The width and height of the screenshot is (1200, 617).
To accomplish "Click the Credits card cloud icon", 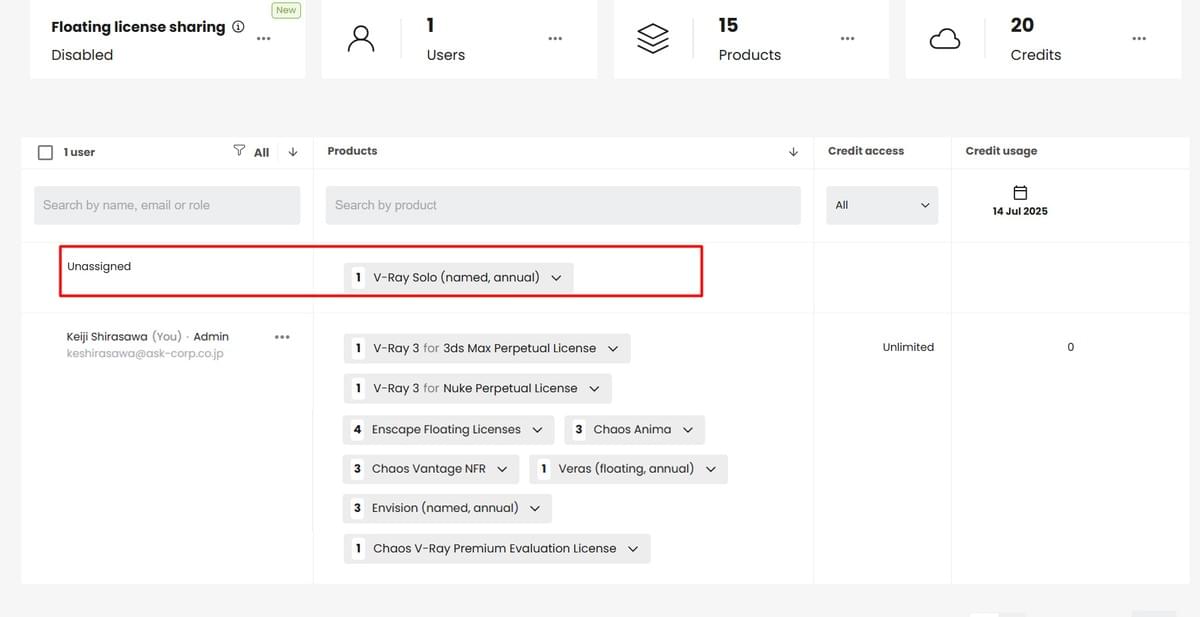I will 945,39.
